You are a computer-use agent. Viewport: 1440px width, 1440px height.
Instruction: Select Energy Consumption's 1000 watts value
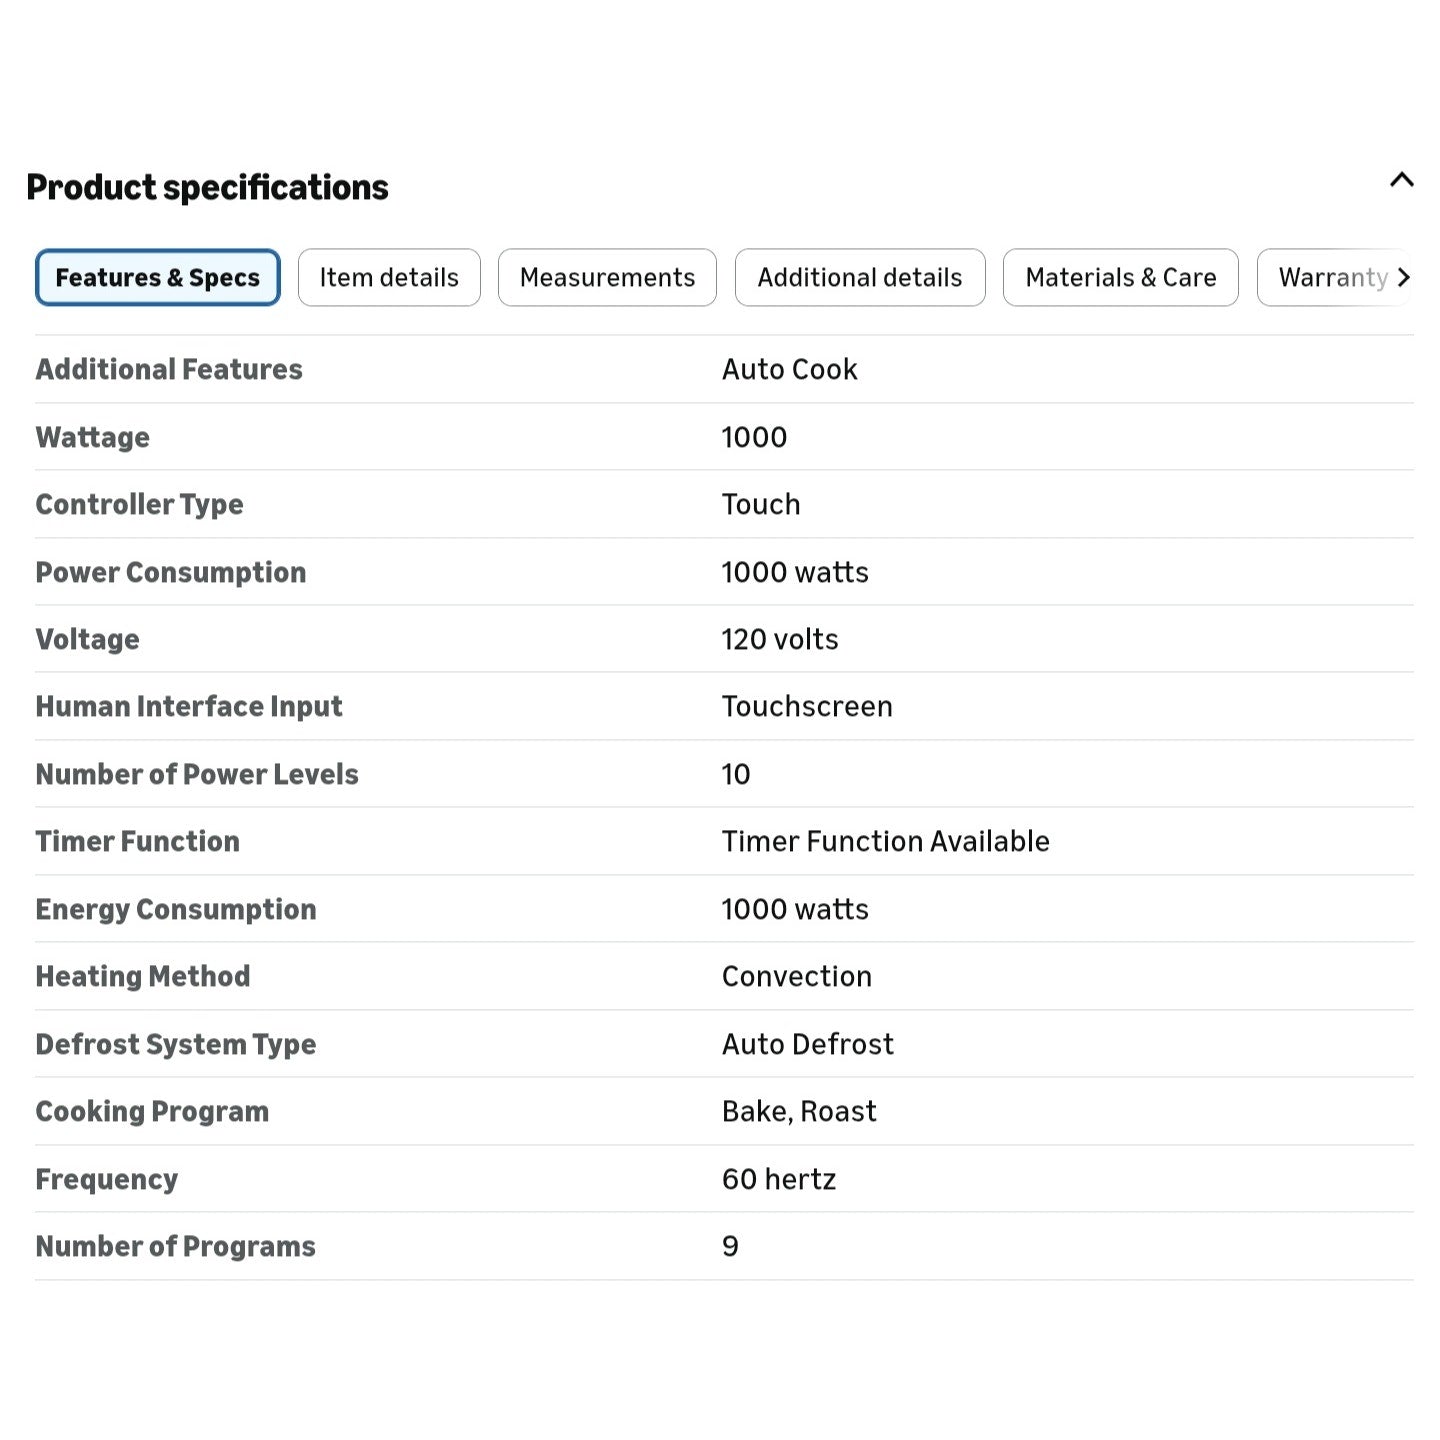pyautogui.click(x=795, y=909)
